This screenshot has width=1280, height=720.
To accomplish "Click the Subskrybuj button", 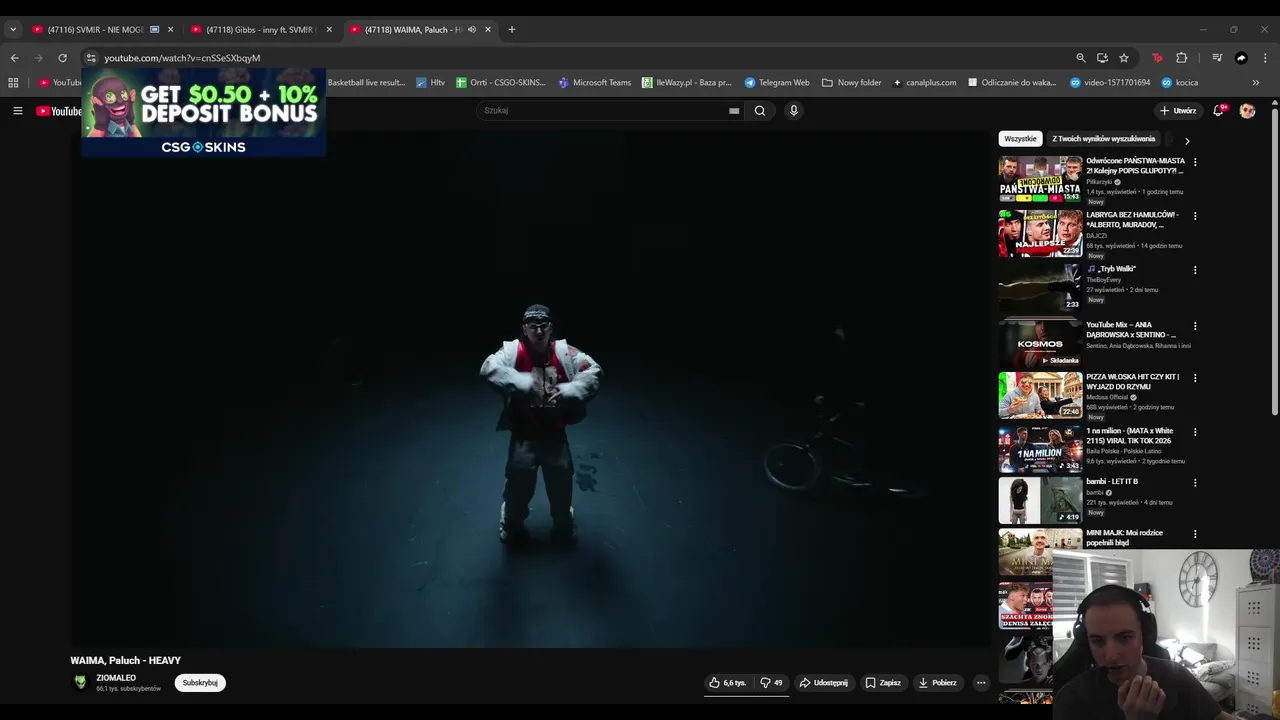I will (200, 683).
